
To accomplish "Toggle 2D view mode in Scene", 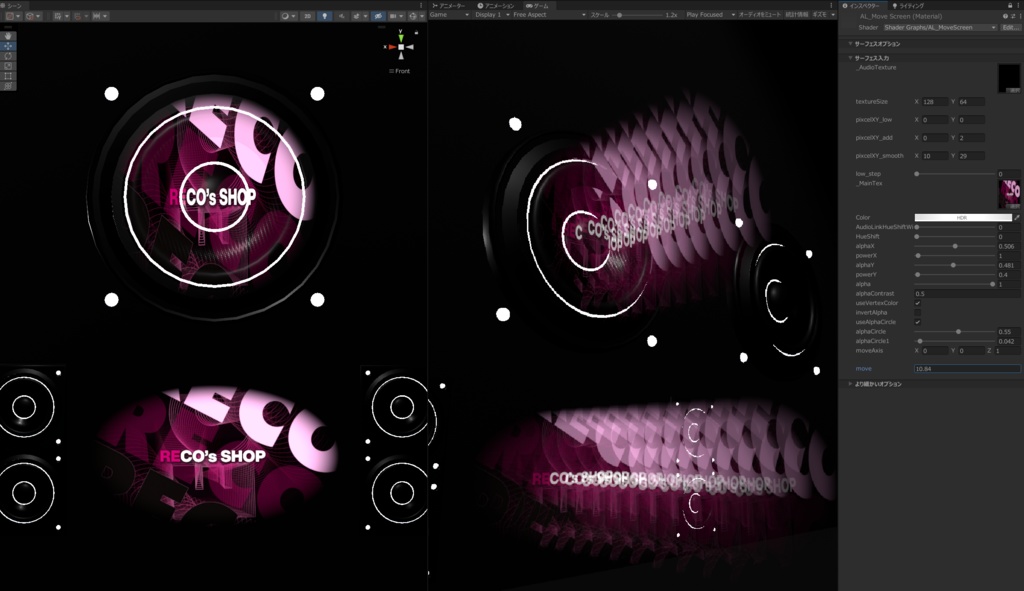I will coord(307,16).
